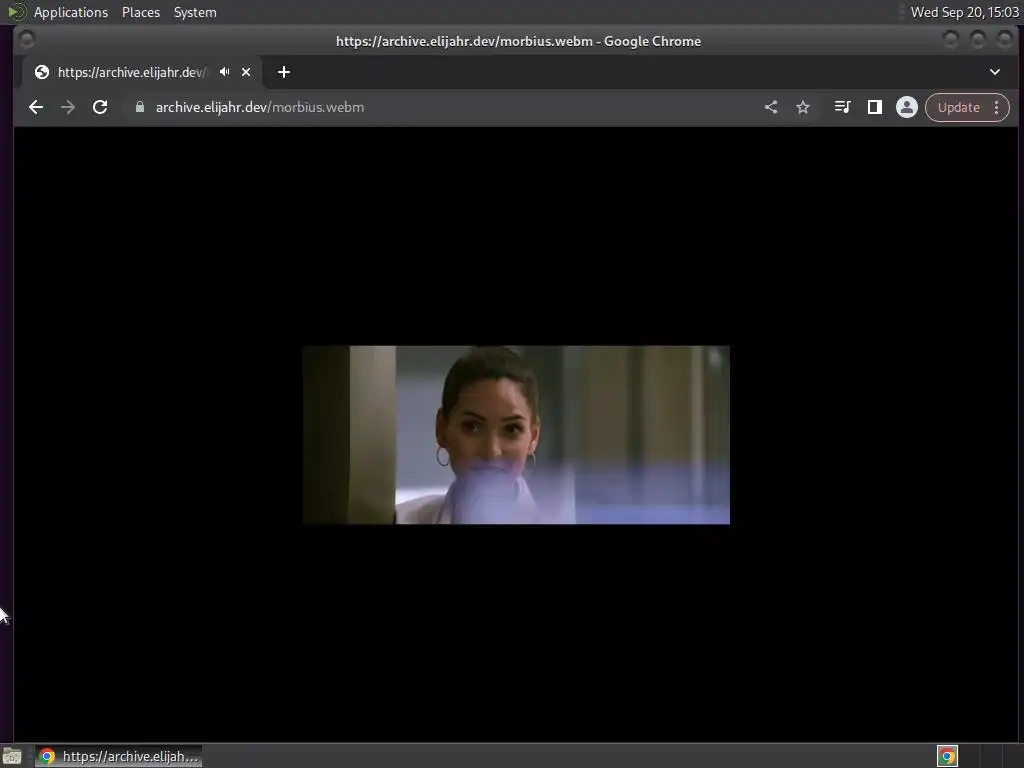Image resolution: width=1024 pixels, height=768 pixels.
Task: View site information via the lock icon
Action: (x=140, y=107)
